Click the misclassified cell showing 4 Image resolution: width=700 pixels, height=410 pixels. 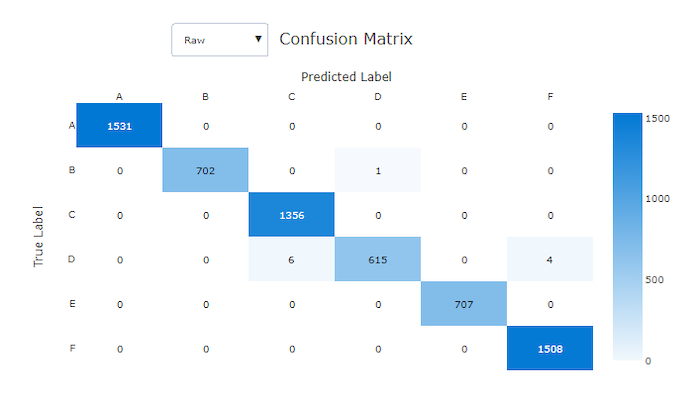tap(549, 260)
